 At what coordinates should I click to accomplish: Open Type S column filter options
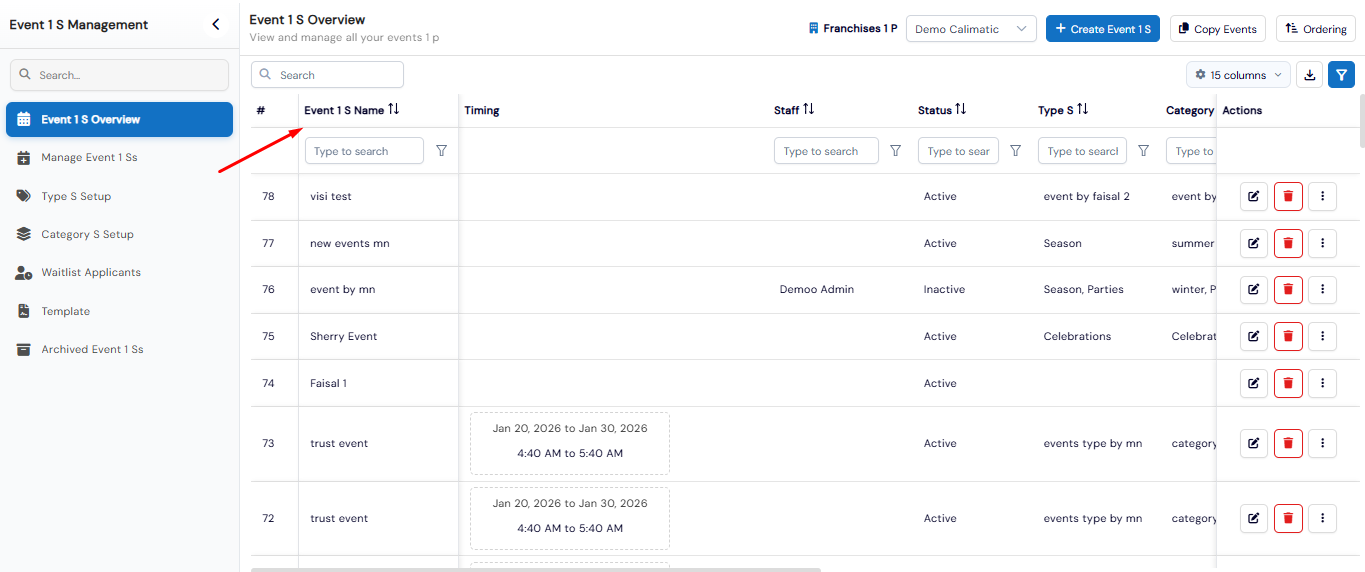1143,151
